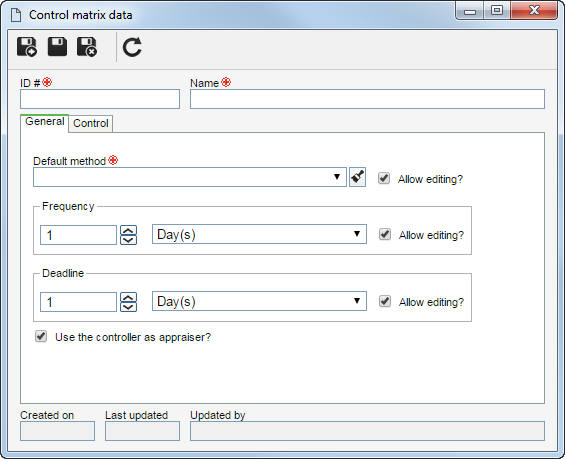Click the Save and new icon
565x459 pixels.
pos(27,47)
